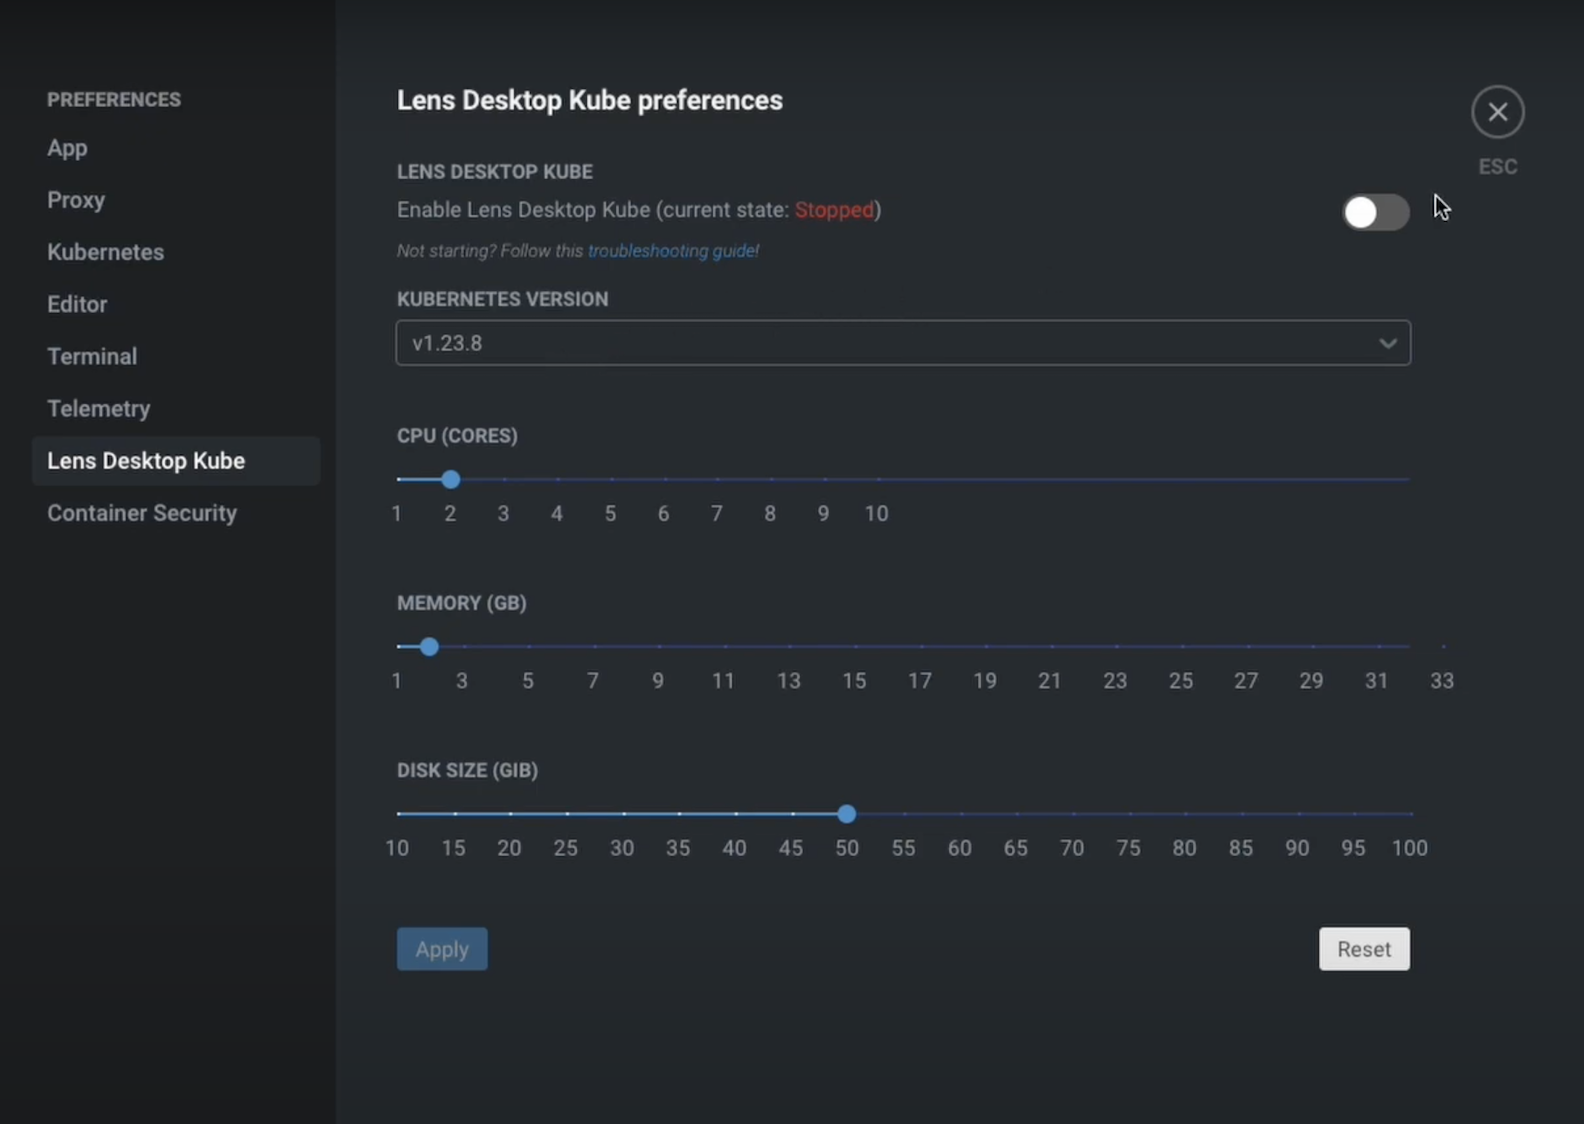Open the App preferences section
The image size is (1584, 1124).
[x=67, y=148]
